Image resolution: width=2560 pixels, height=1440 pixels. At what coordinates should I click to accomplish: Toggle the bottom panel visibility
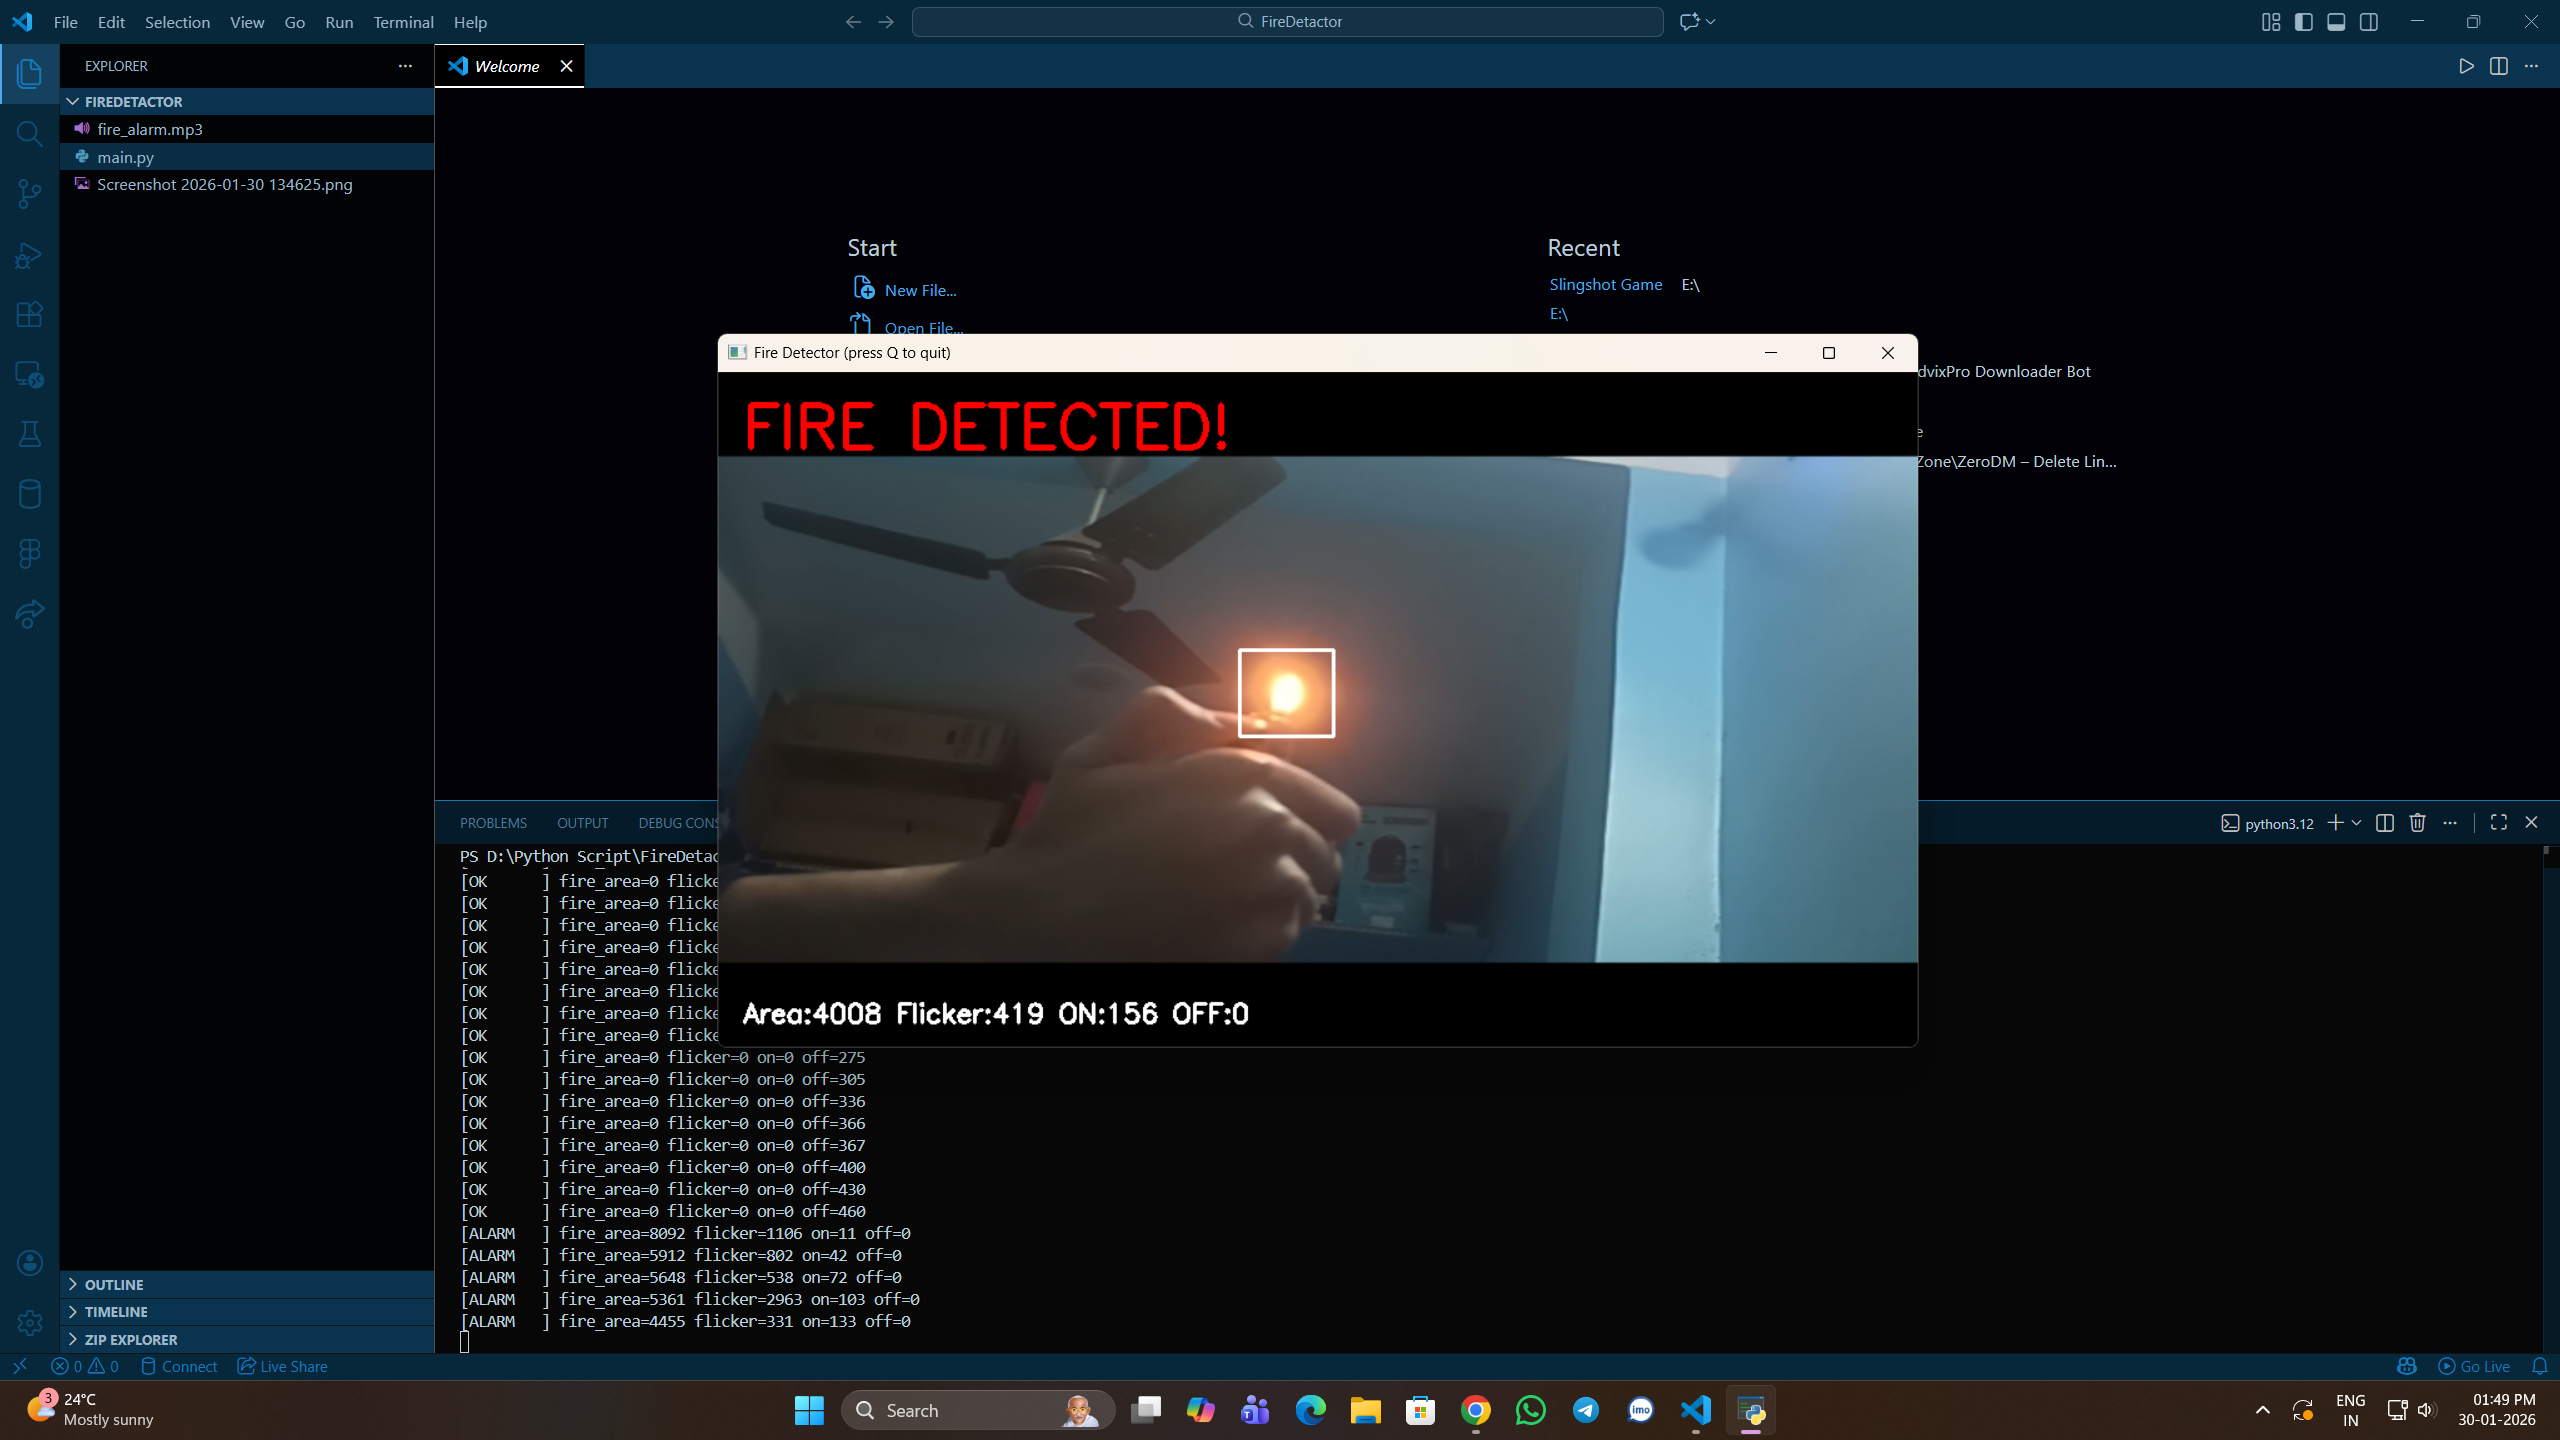tap(2337, 21)
